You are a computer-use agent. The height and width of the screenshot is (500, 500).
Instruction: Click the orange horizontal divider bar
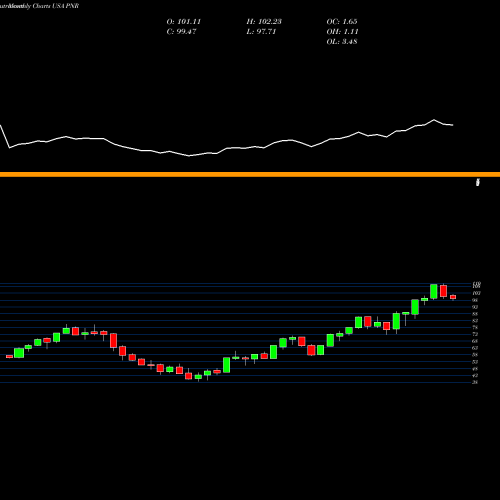[250, 174]
